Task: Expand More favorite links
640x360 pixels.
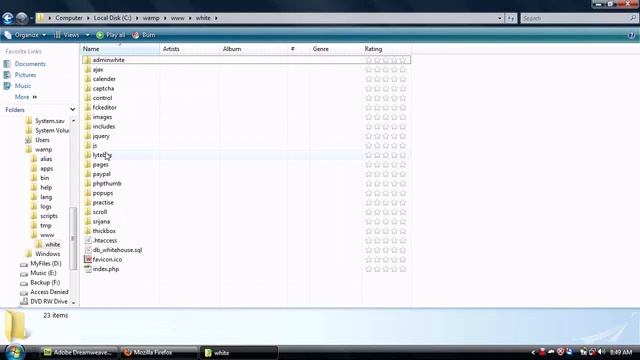Action: tap(26, 97)
